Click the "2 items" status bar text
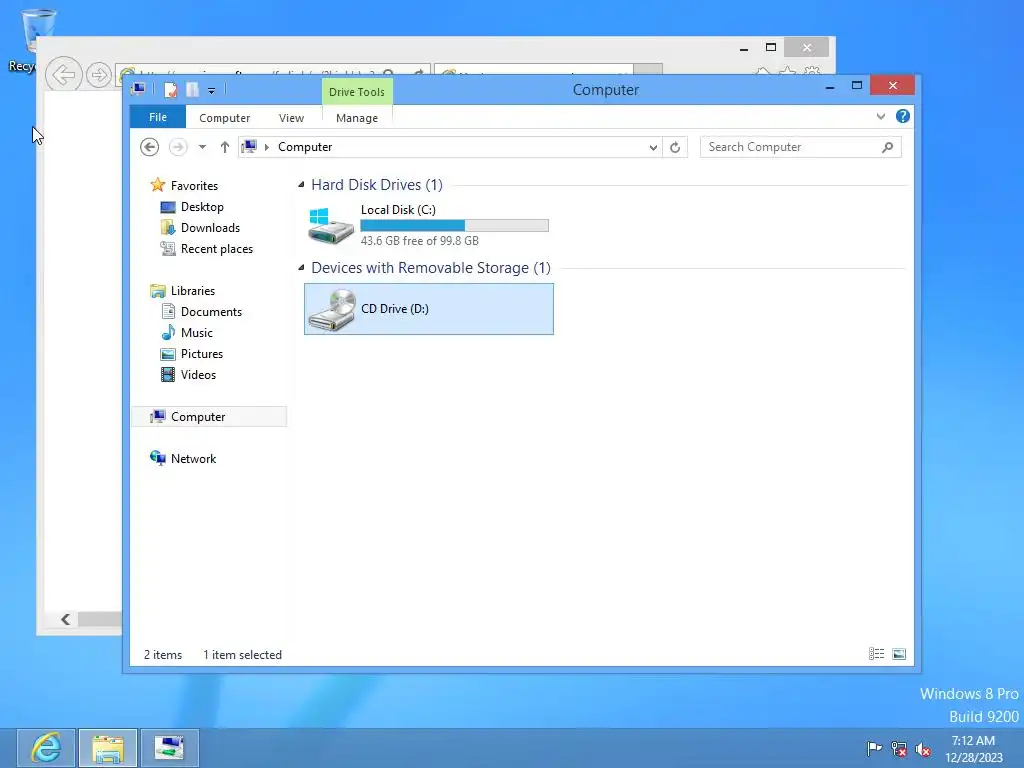 [x=163, y=655]
